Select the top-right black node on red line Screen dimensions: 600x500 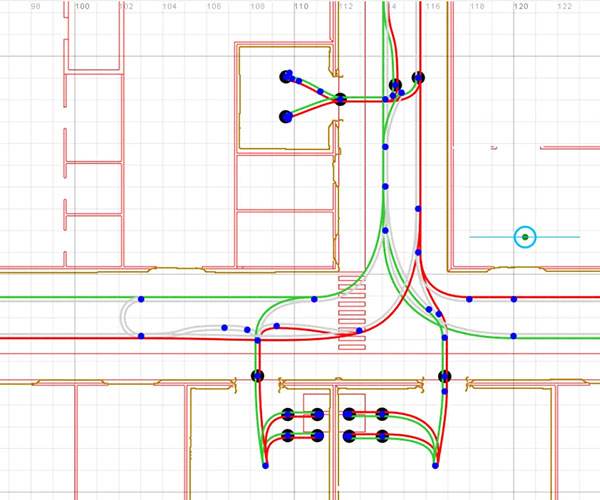[418, 77]
